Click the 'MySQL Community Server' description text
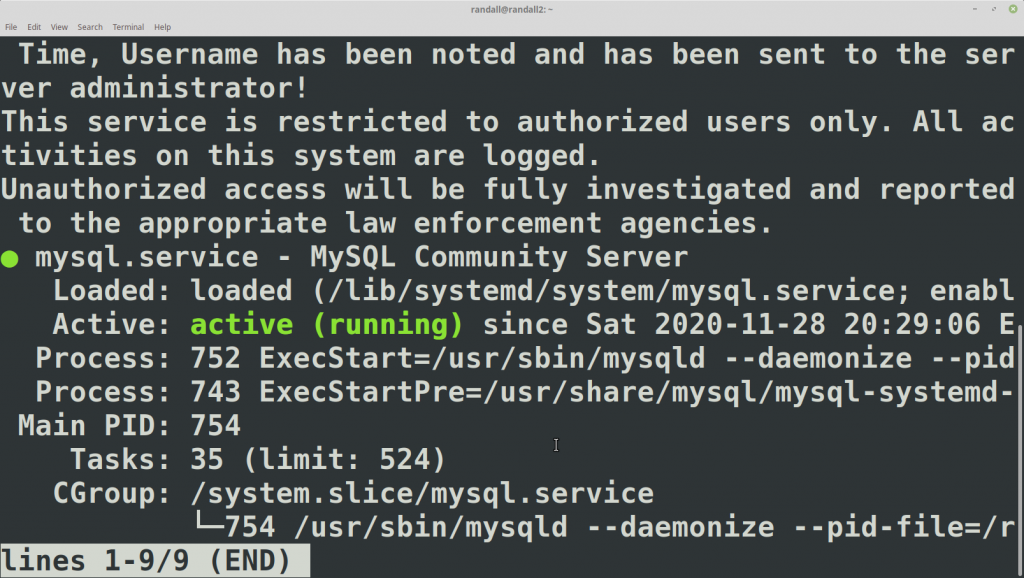1024x578 pixels. click(x=499, y=257)
